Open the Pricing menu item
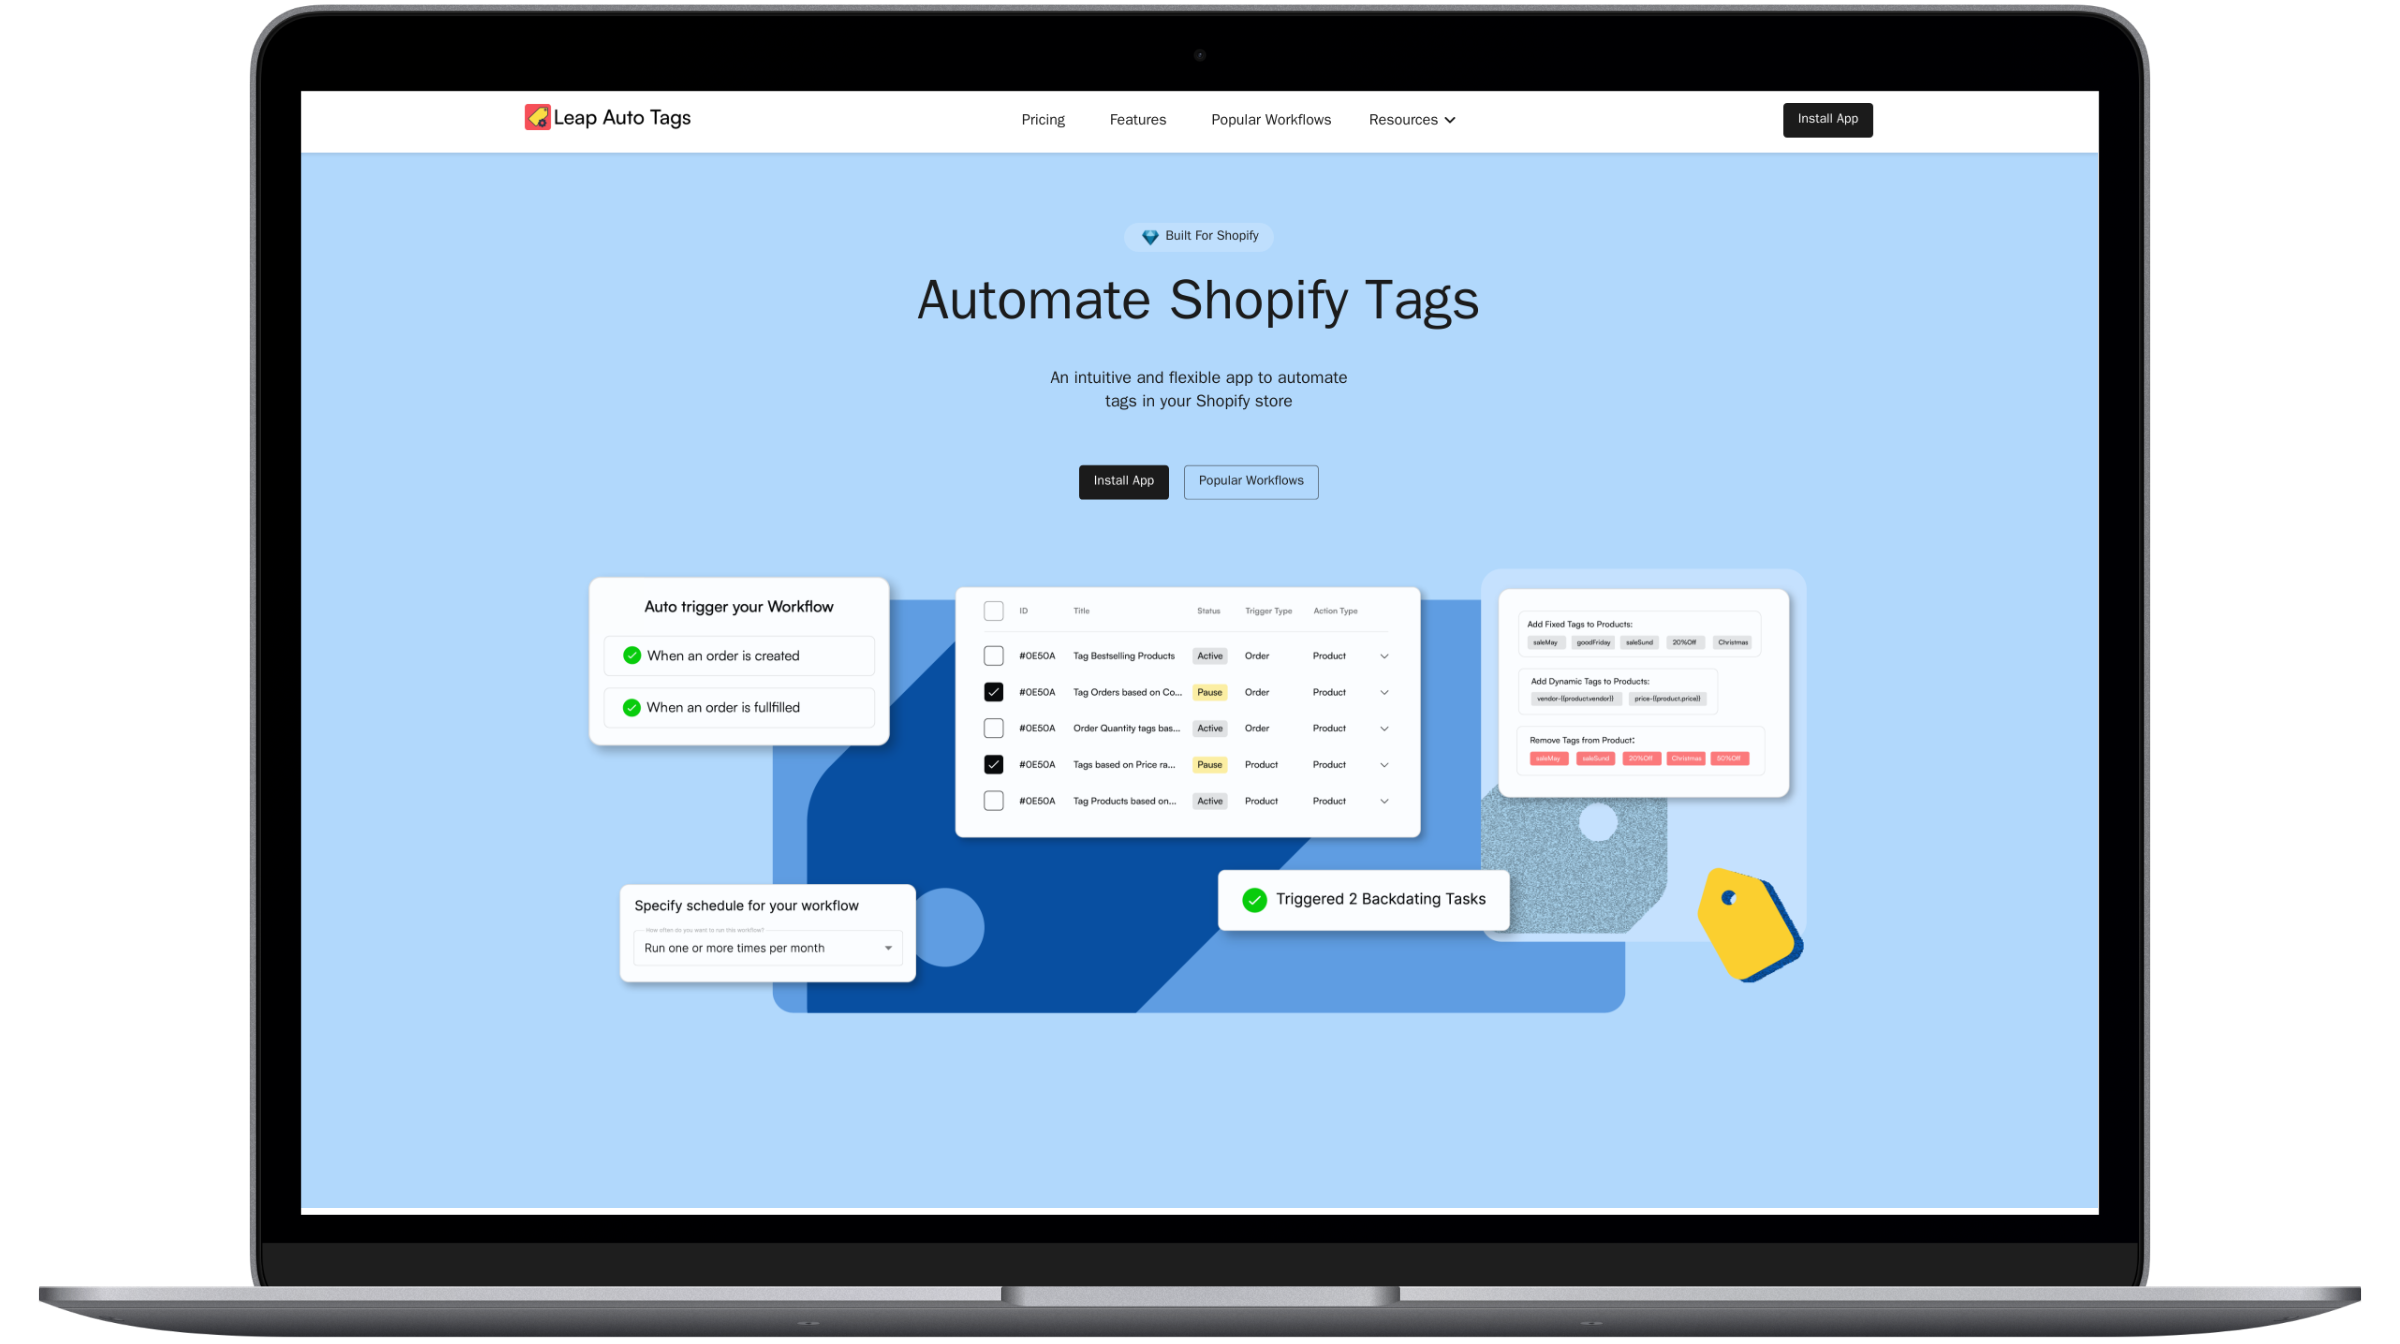Image resolution: width=2400 pixels, height=1344 pixels. pyautogui.click(x=1043, y=119)
